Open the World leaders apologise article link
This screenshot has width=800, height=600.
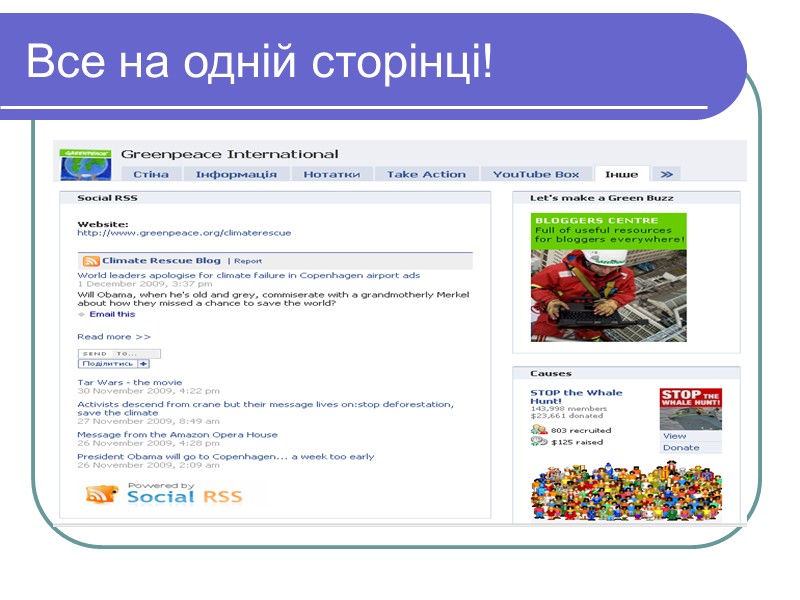[x=248, y=275]
